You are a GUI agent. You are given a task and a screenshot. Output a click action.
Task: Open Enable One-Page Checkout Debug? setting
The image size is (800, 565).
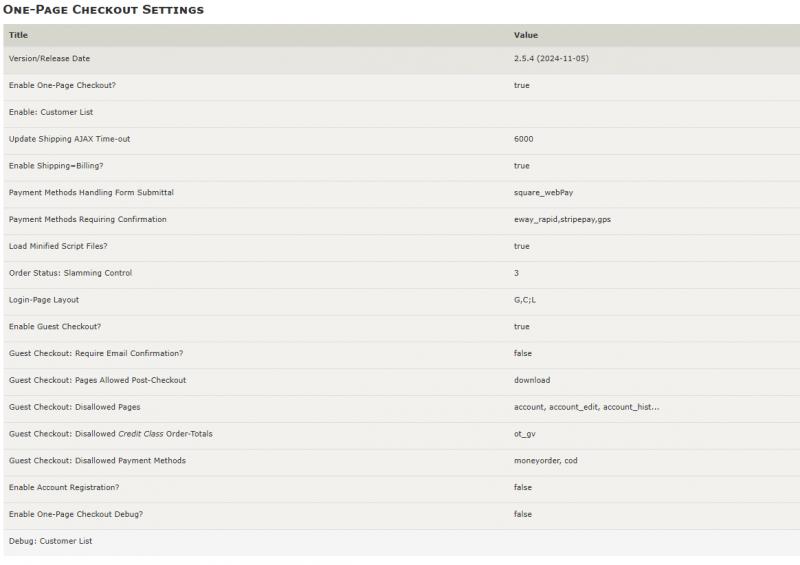402,514
